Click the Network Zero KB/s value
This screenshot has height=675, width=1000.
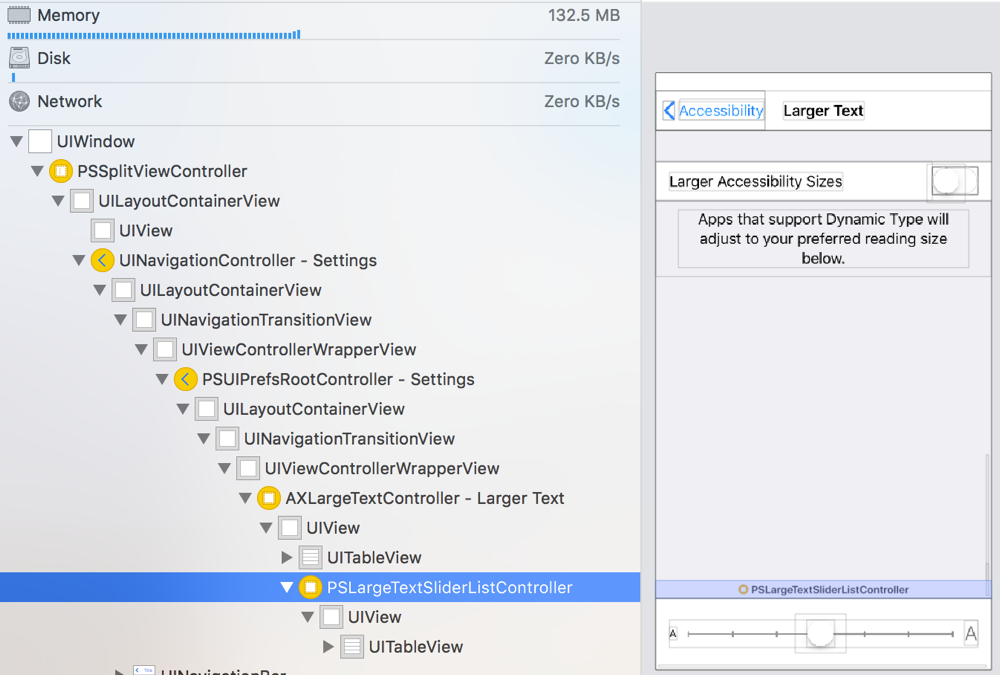[582, 101]
